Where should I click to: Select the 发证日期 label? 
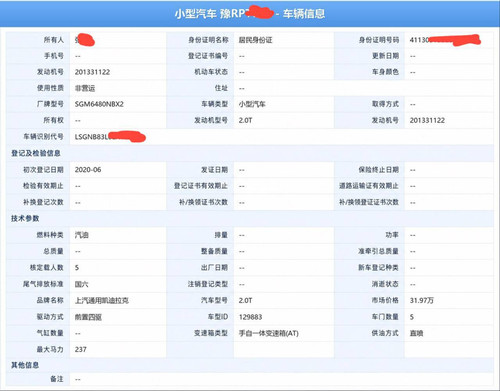coord(215,170)
